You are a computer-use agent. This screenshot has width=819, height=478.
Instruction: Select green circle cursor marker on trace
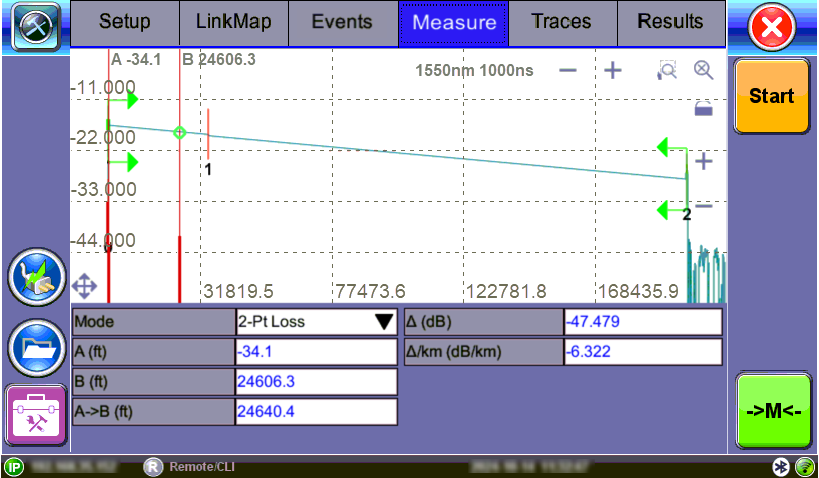point(180,132)
